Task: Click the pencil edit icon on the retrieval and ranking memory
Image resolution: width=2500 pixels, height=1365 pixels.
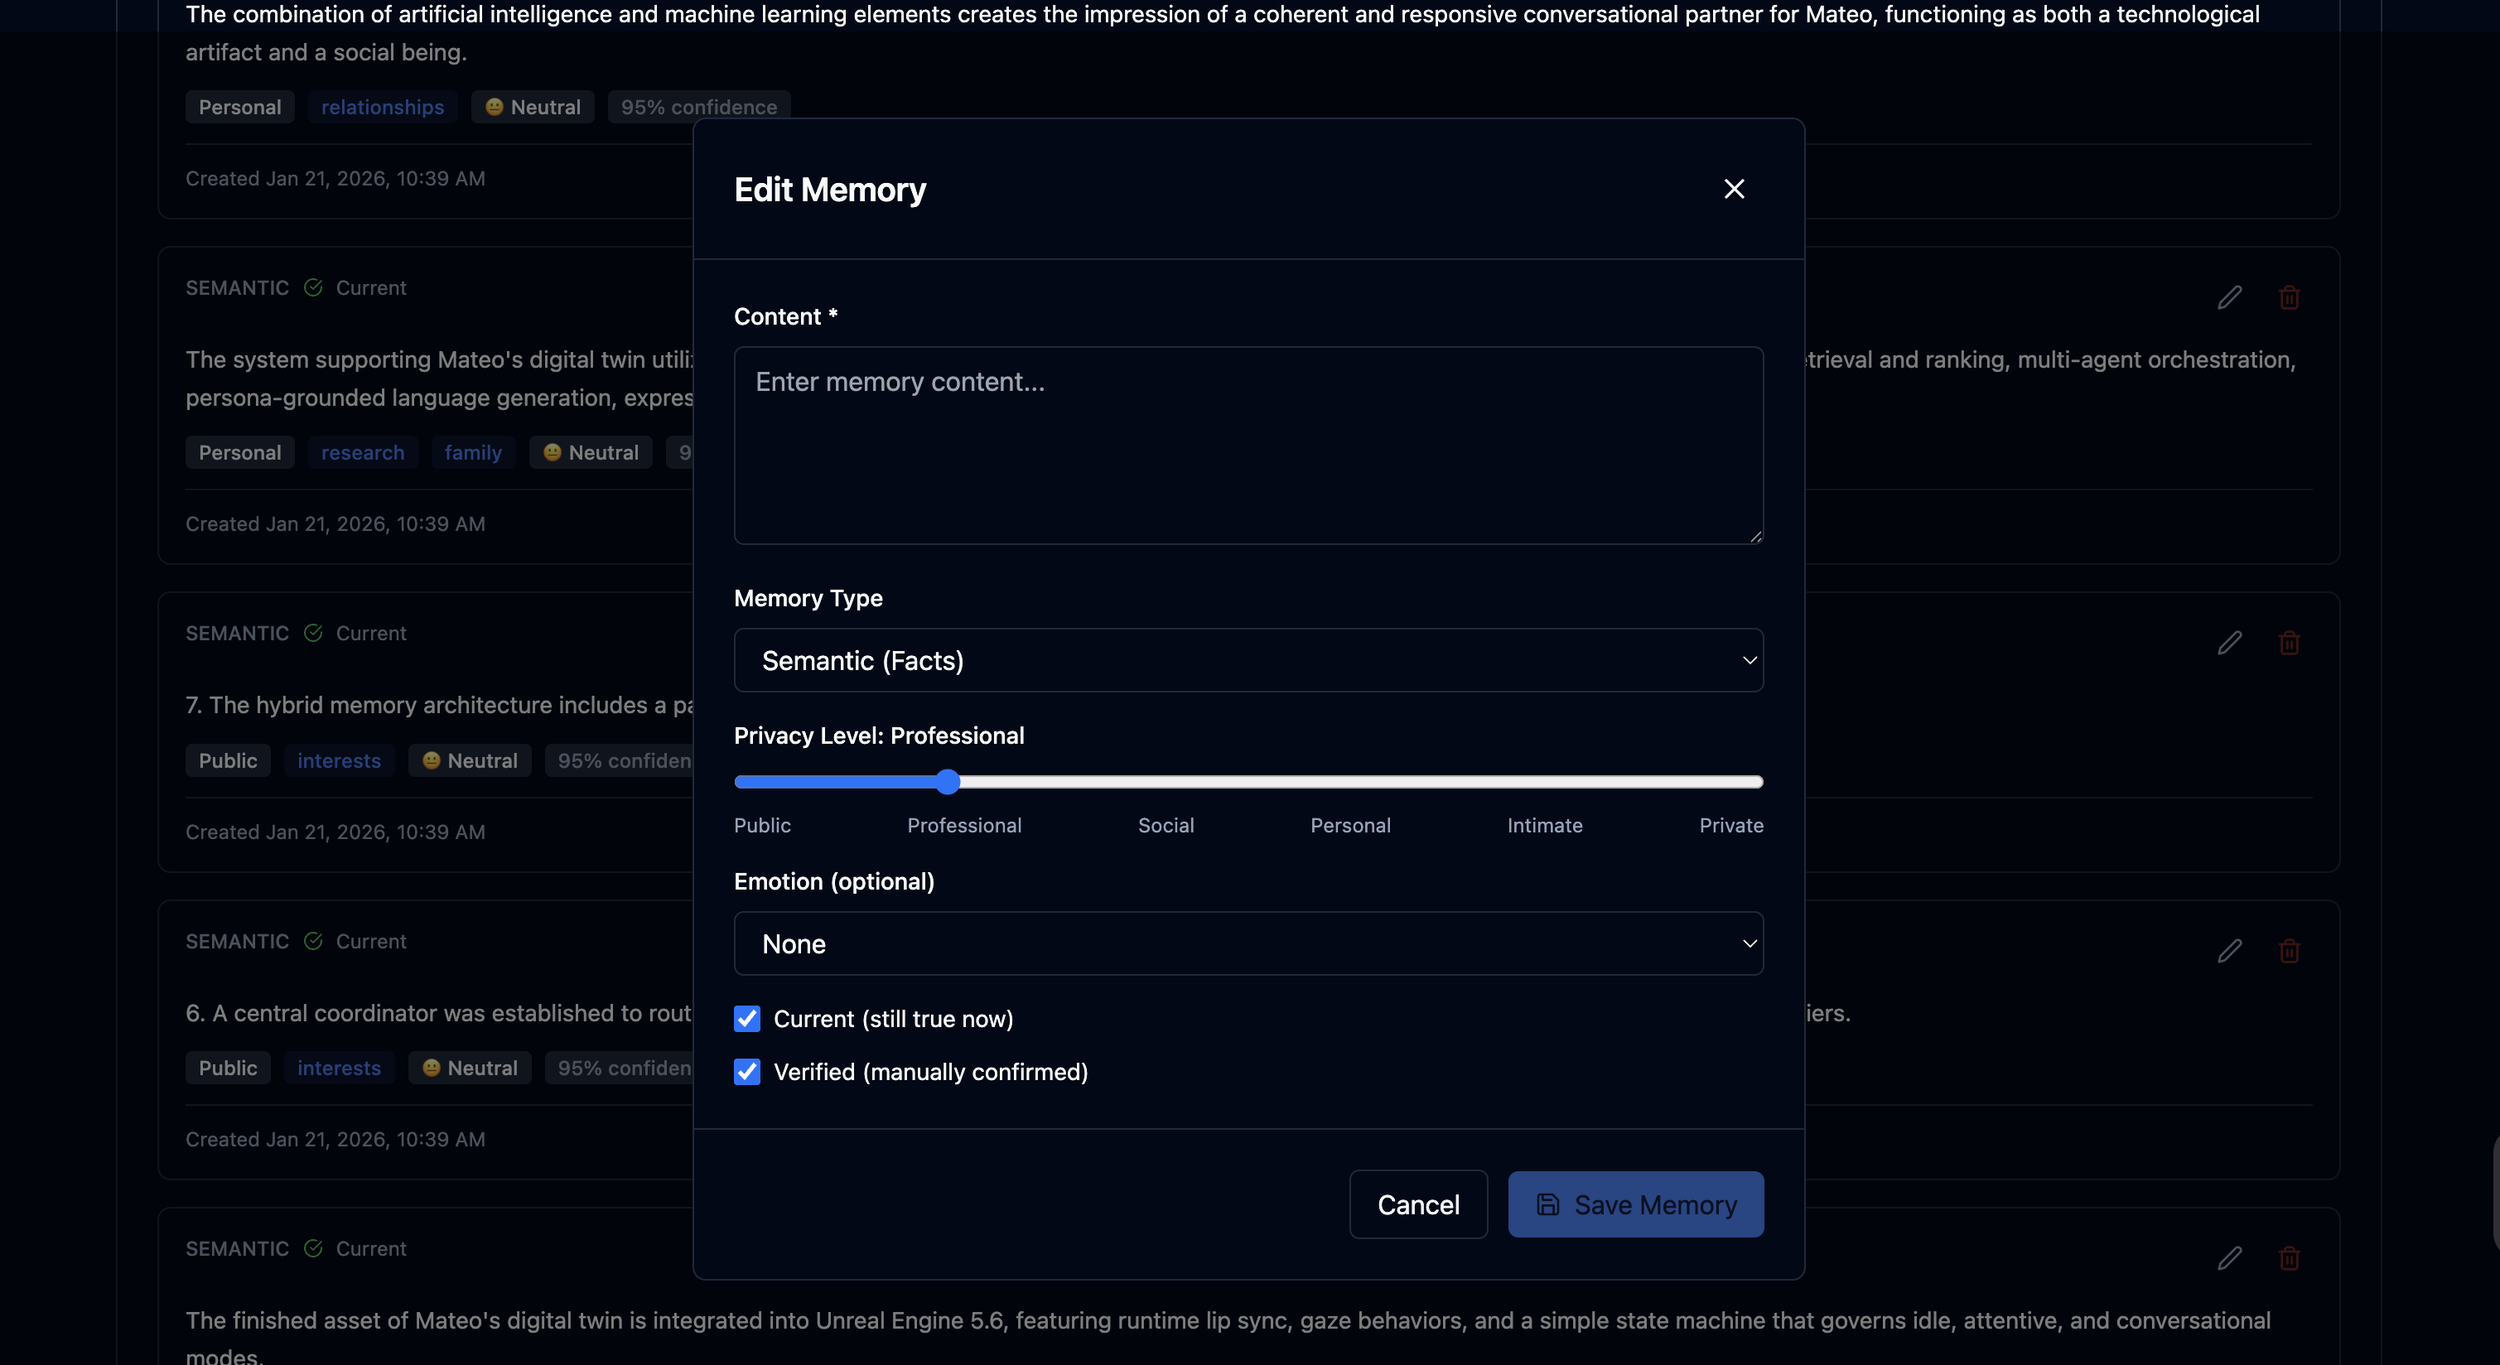Action: 2229,298
